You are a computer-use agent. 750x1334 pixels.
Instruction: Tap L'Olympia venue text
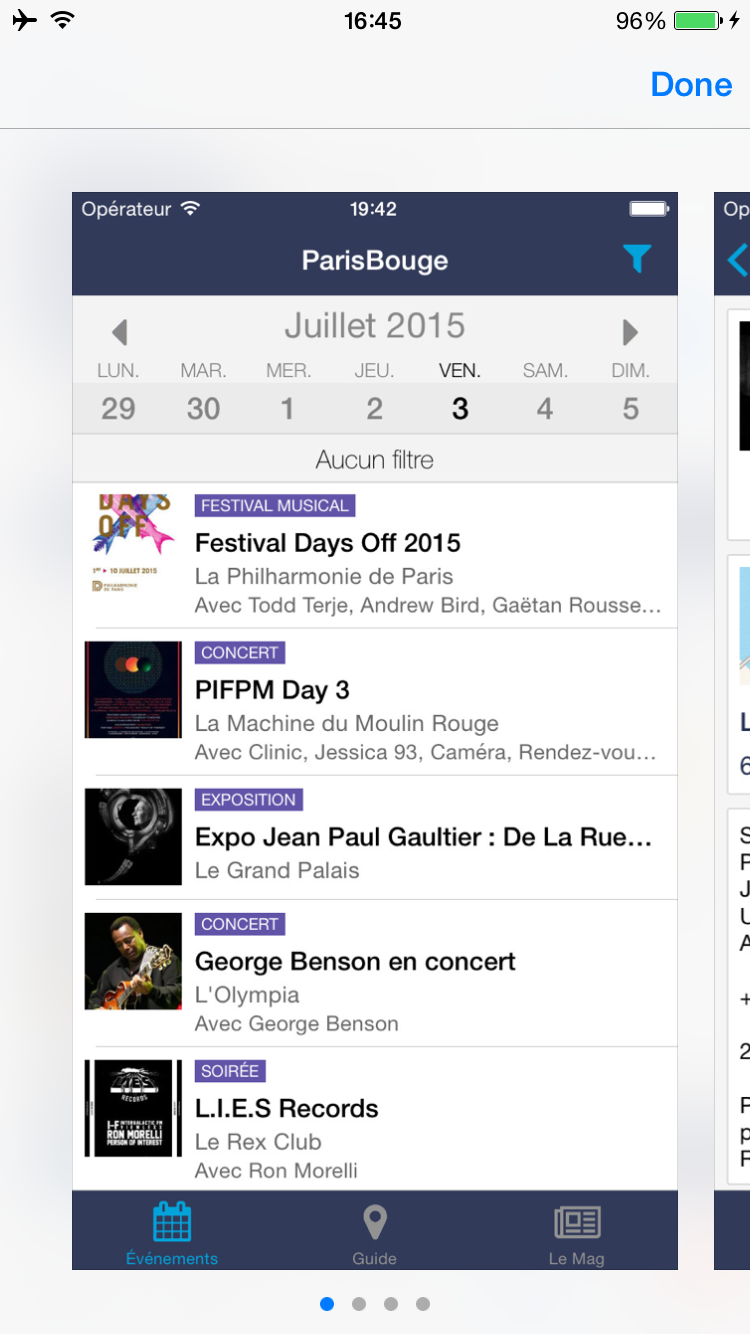click(247, 995)
